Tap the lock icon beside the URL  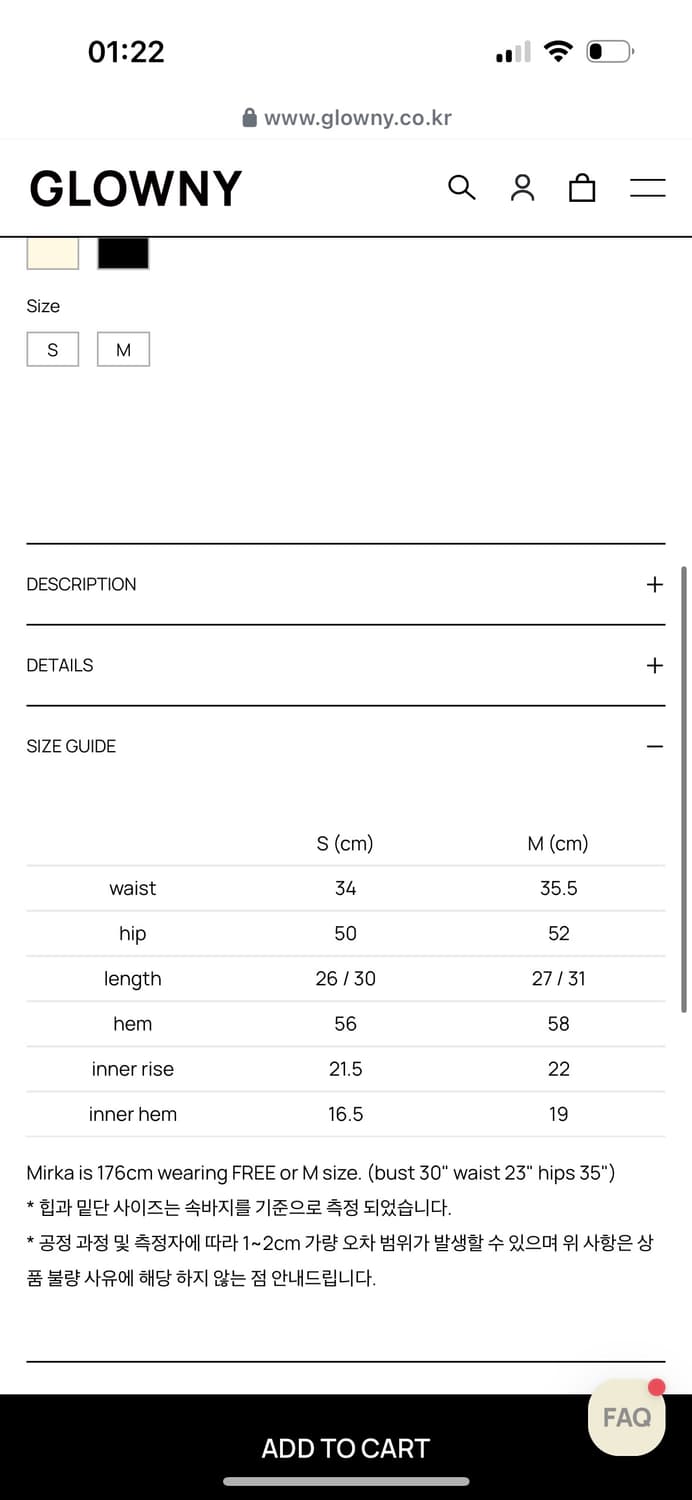point(250,118)
